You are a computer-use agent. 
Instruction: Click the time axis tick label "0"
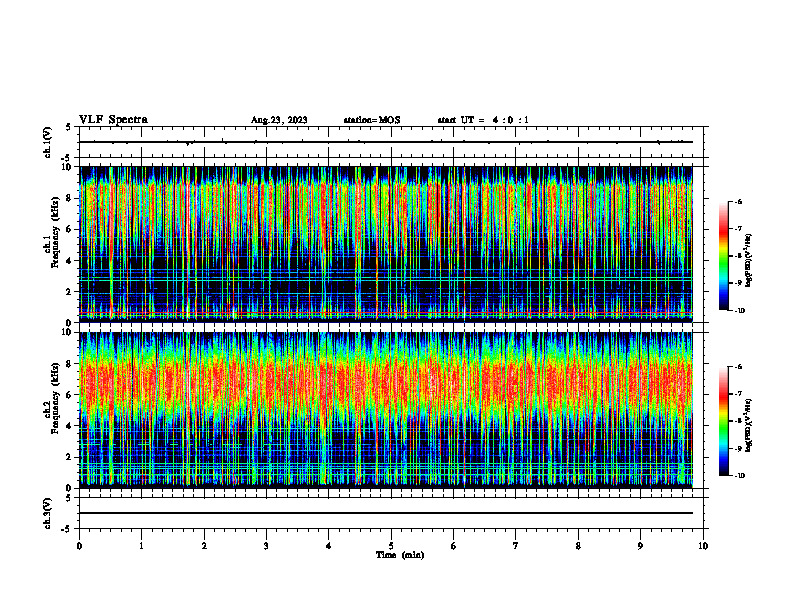pyautogui.click(x=79, y=546)
